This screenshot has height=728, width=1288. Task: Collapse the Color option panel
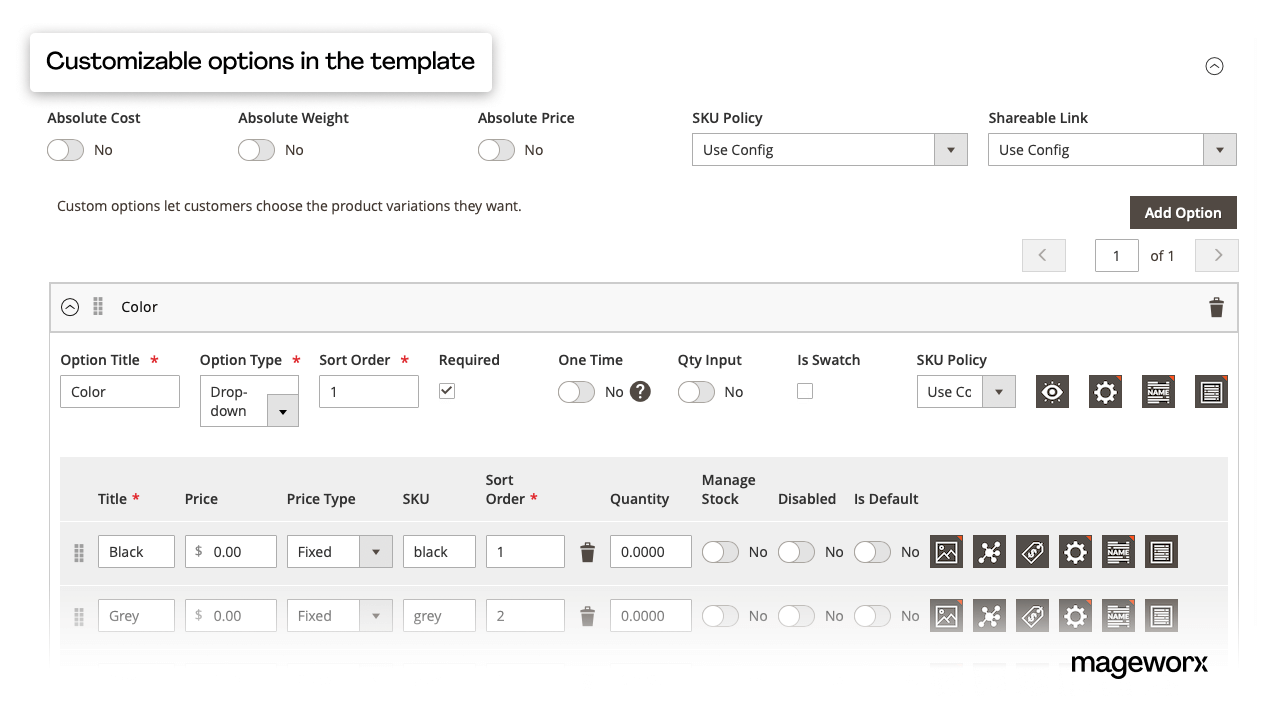69,307
